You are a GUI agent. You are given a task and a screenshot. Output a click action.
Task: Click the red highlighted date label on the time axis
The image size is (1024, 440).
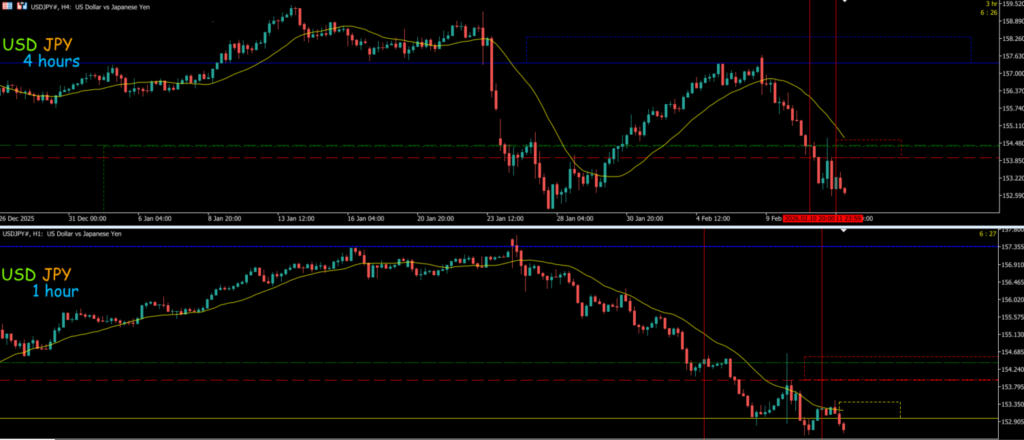pyautogui.click(x=822, y=217)
